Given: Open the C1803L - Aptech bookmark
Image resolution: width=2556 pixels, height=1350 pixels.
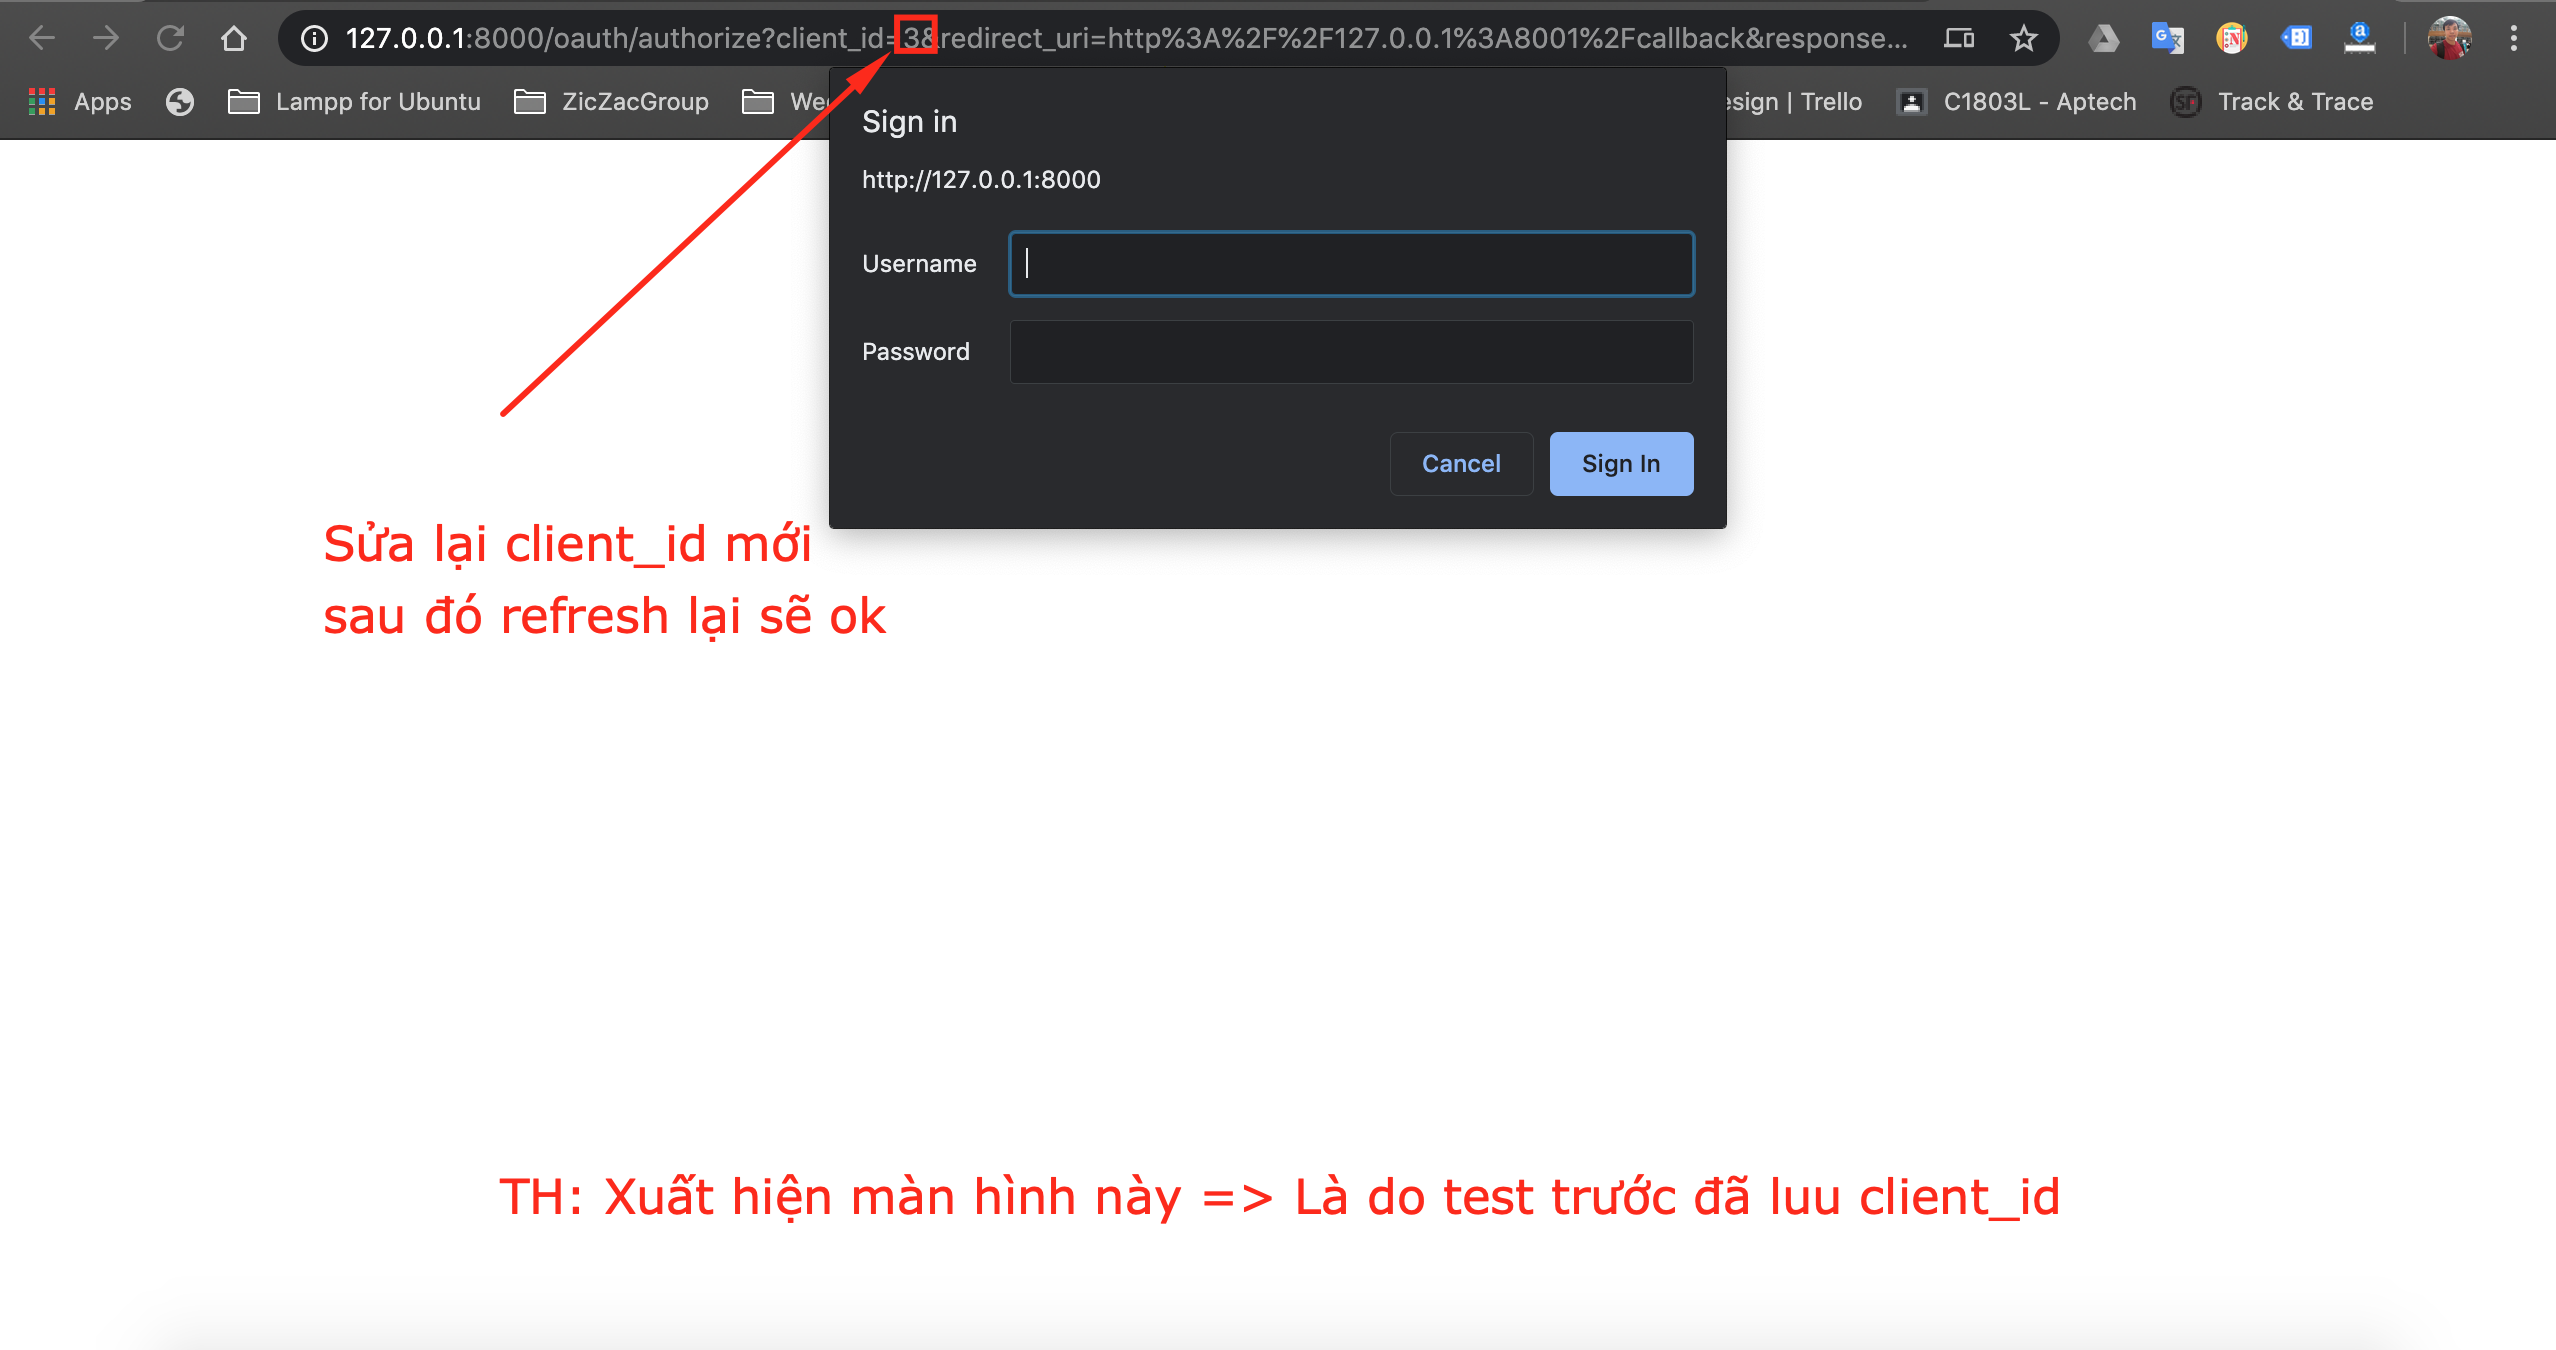Looking at the screenshot, I should [x=2016, y=102].
